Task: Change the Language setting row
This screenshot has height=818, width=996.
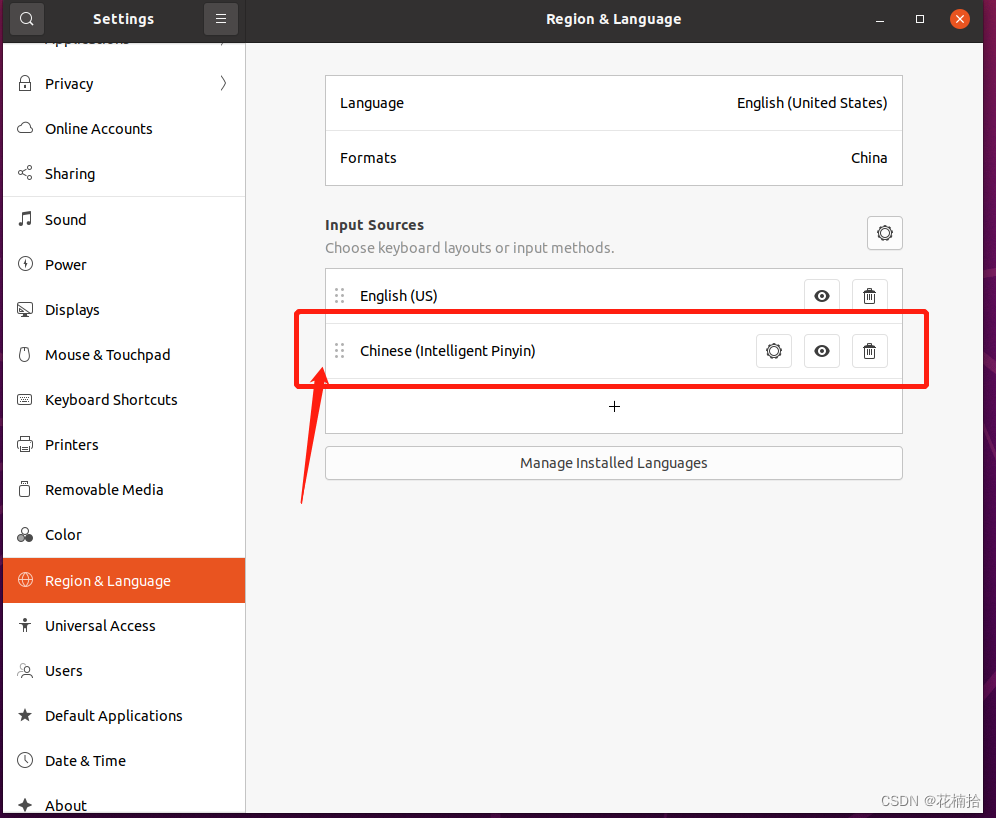Action: [614, 104]
